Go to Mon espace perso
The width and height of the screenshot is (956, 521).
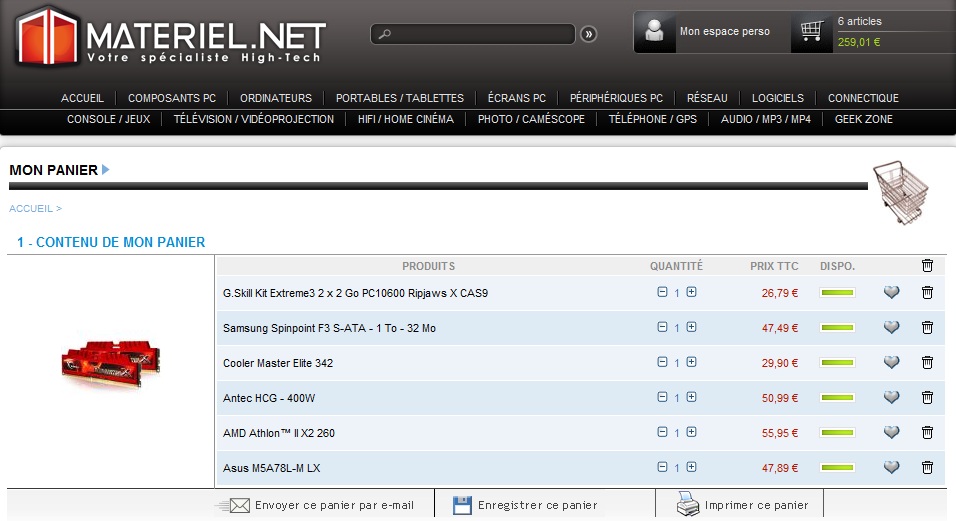click(725, 31)
